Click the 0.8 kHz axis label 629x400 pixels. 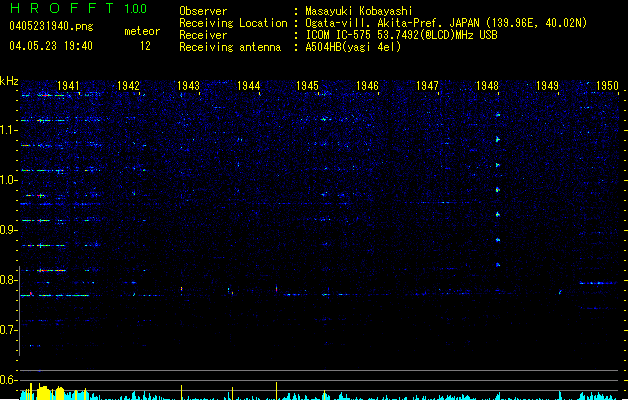point(9,280)
